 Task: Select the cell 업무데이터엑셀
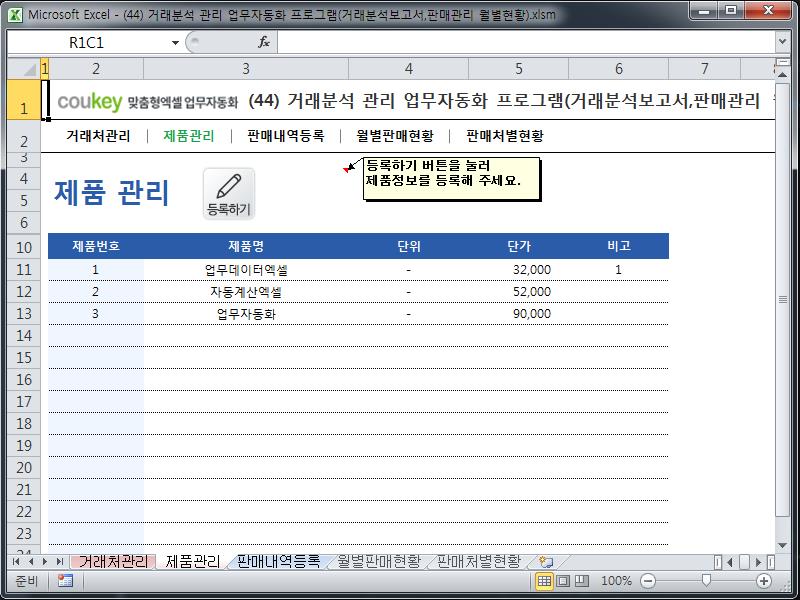246,270
